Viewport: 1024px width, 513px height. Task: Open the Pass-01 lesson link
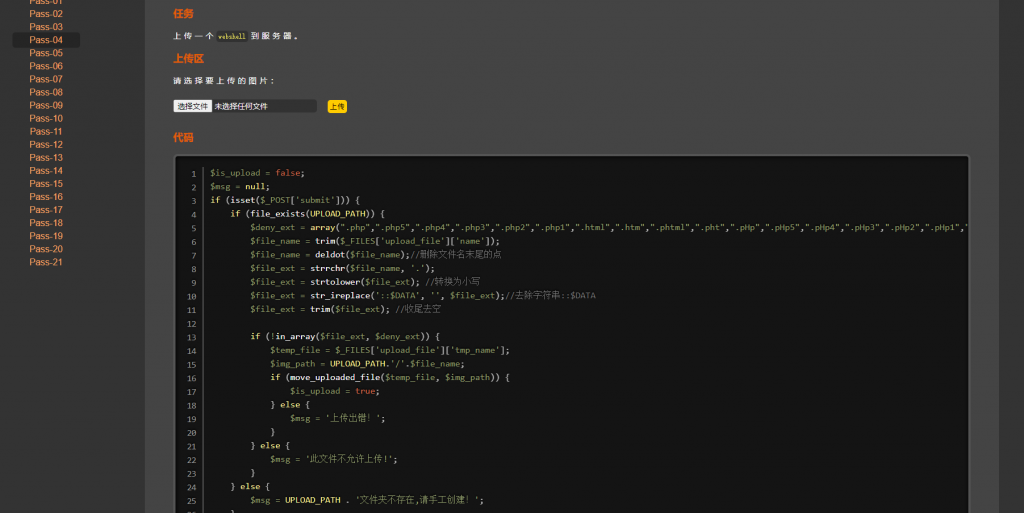click(x=46, y=3)
